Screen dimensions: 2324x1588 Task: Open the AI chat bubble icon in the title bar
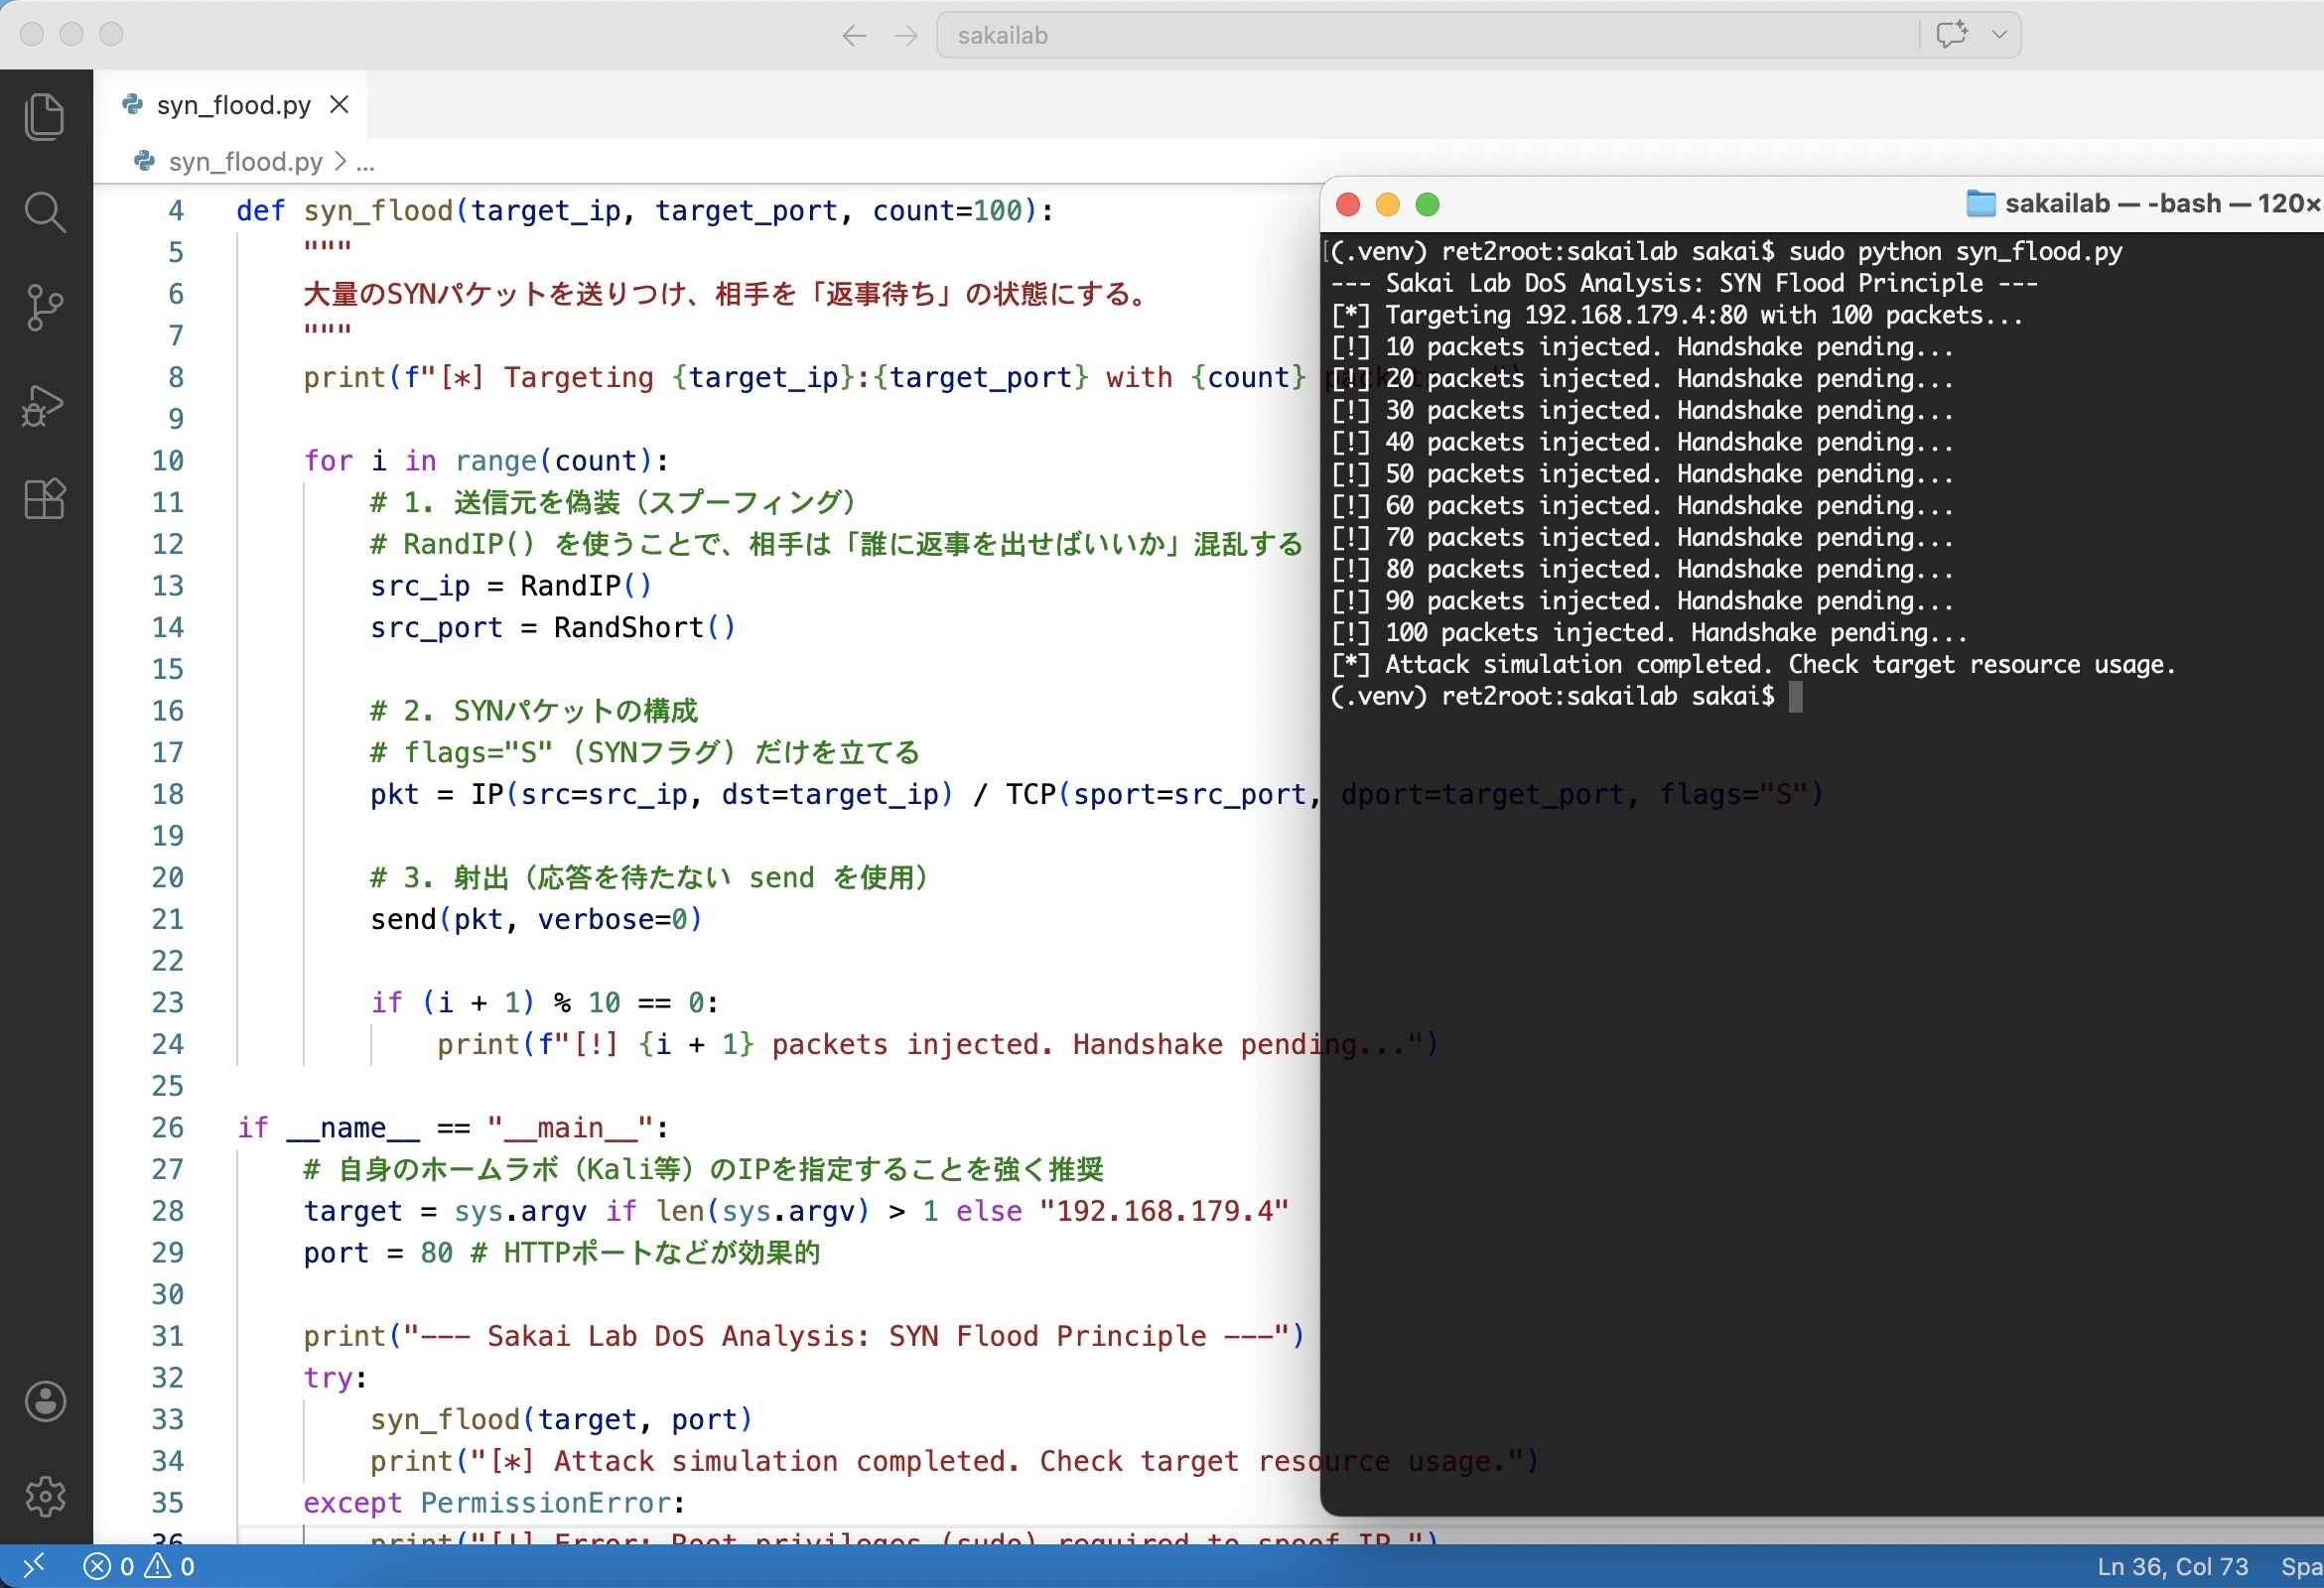(1951, 33)
